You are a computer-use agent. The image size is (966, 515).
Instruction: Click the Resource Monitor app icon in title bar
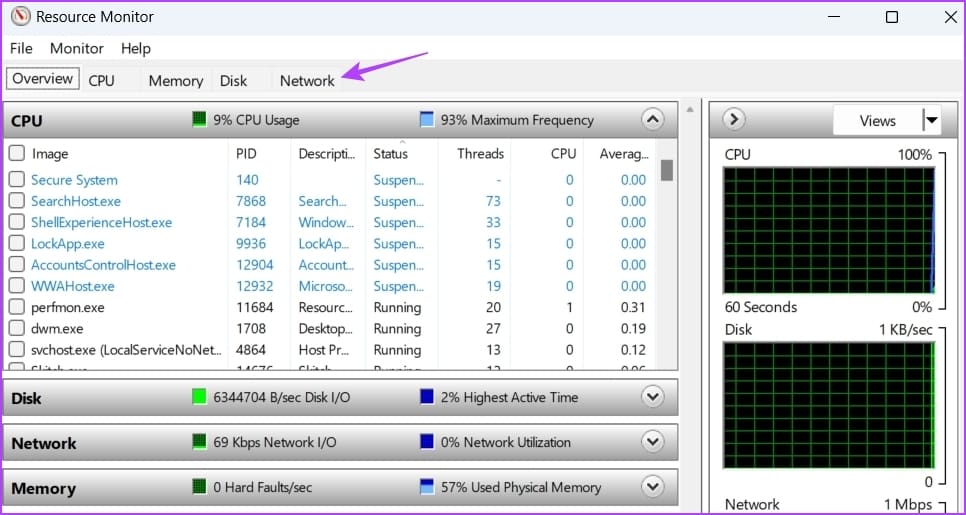click(x=20, y=17)
